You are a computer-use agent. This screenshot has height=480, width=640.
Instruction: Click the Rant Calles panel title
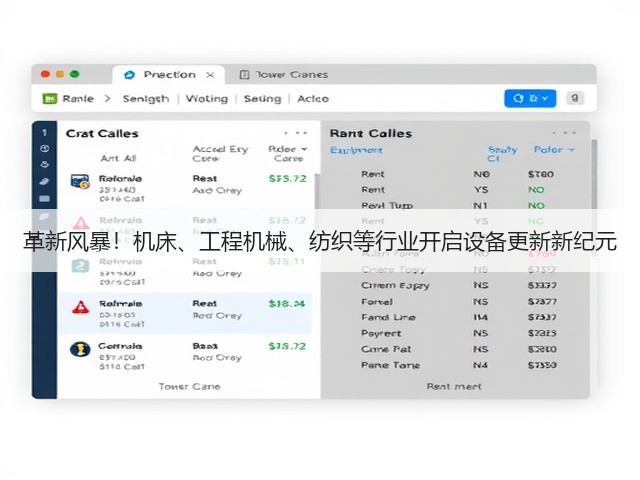pos(371,133)
